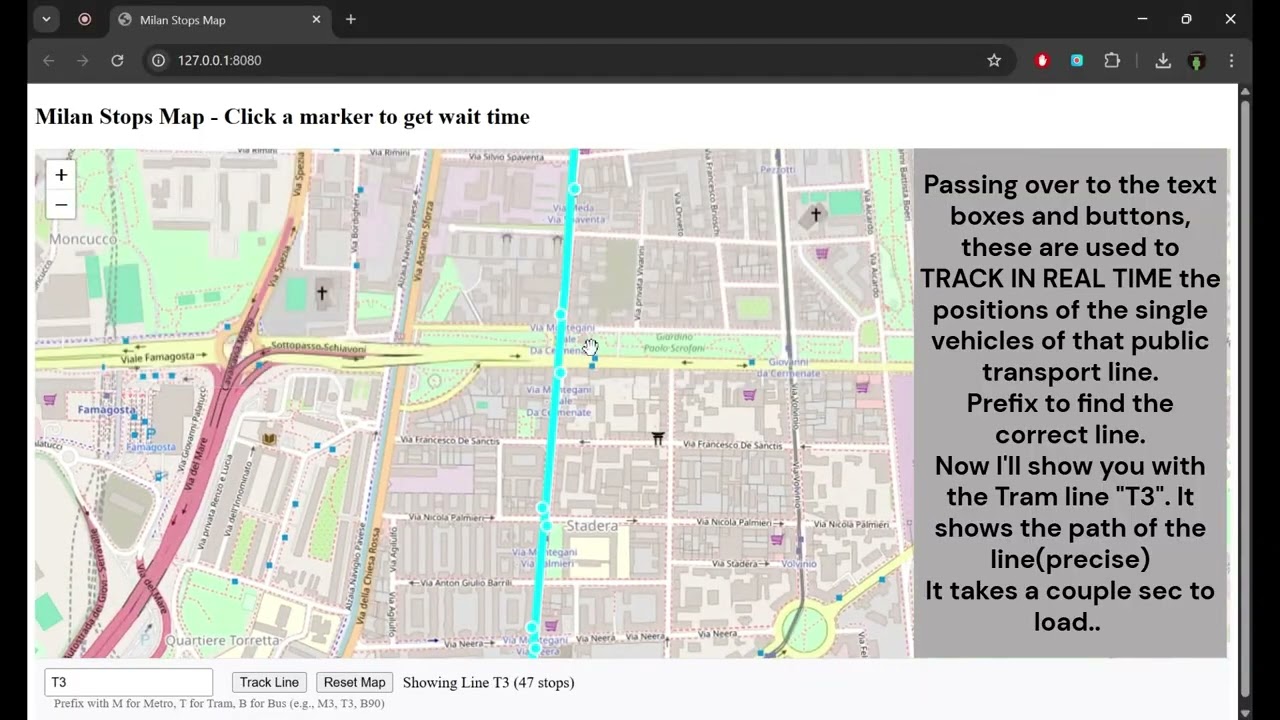View site information for 127.0.0.1
The image size is (1280, 720).
tap(158, 60)
